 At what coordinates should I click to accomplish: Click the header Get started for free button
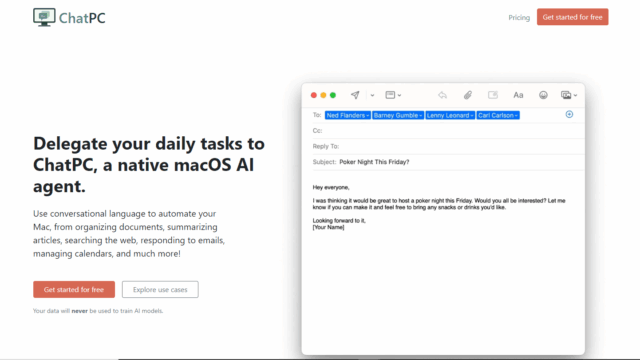[x=572, y=17]
